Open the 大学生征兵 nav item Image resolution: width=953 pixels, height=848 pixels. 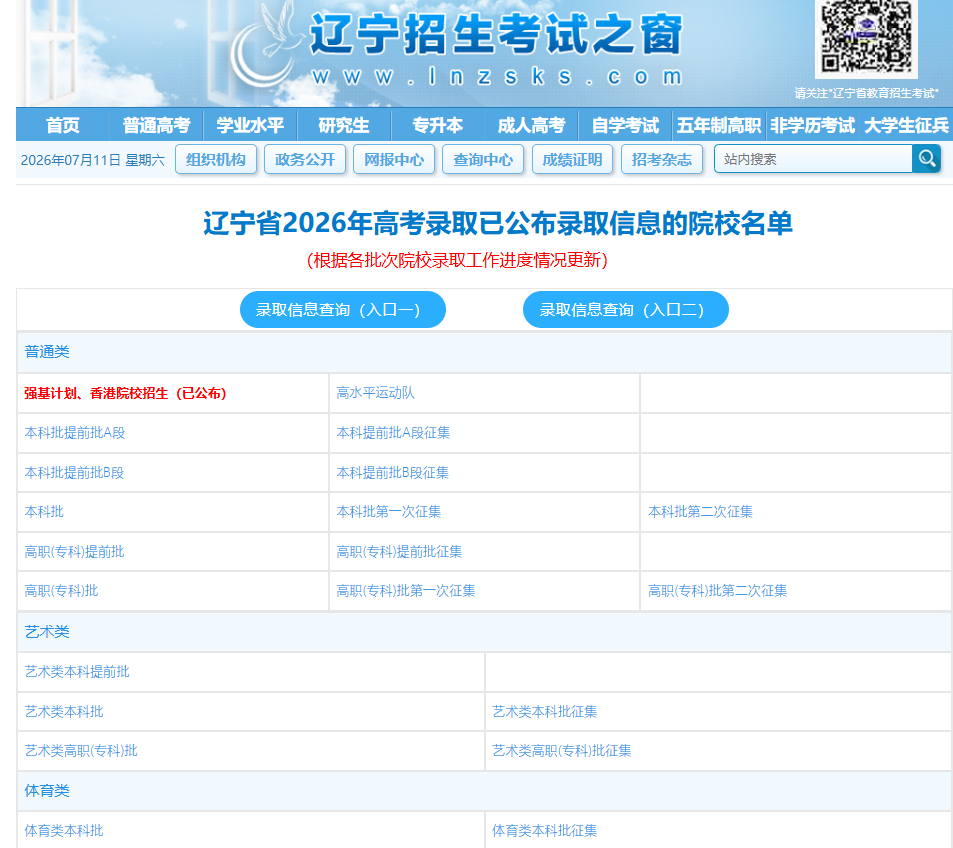(x=906, y=125)
